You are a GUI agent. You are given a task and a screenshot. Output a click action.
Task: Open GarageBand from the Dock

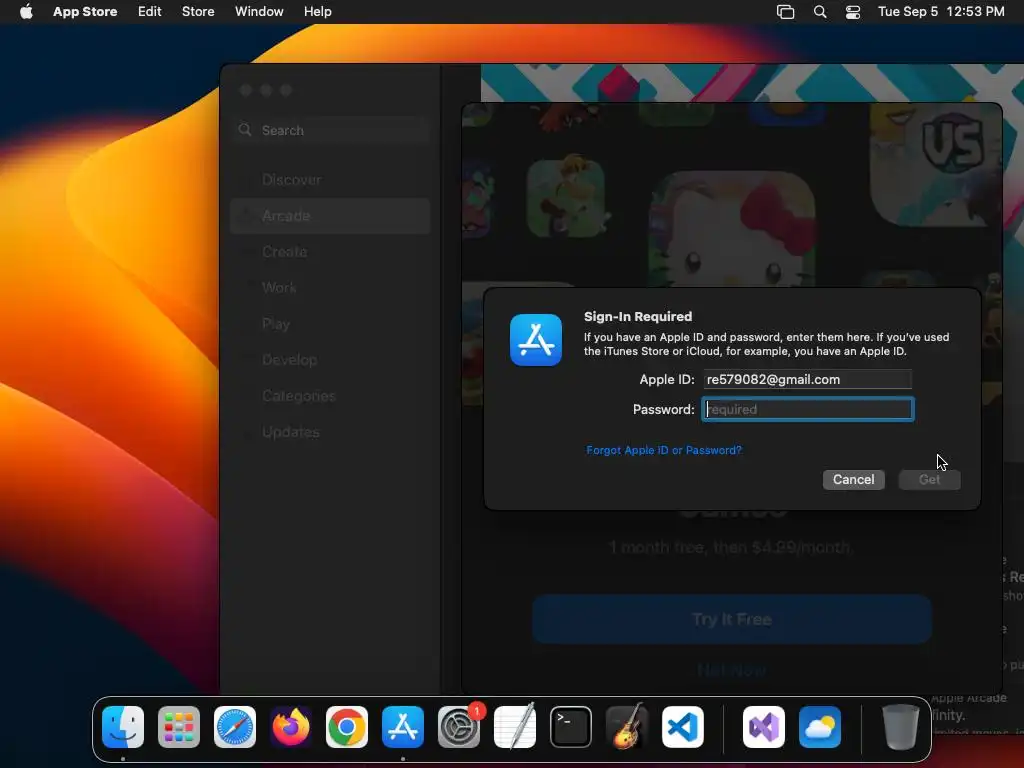coord(627,727)
